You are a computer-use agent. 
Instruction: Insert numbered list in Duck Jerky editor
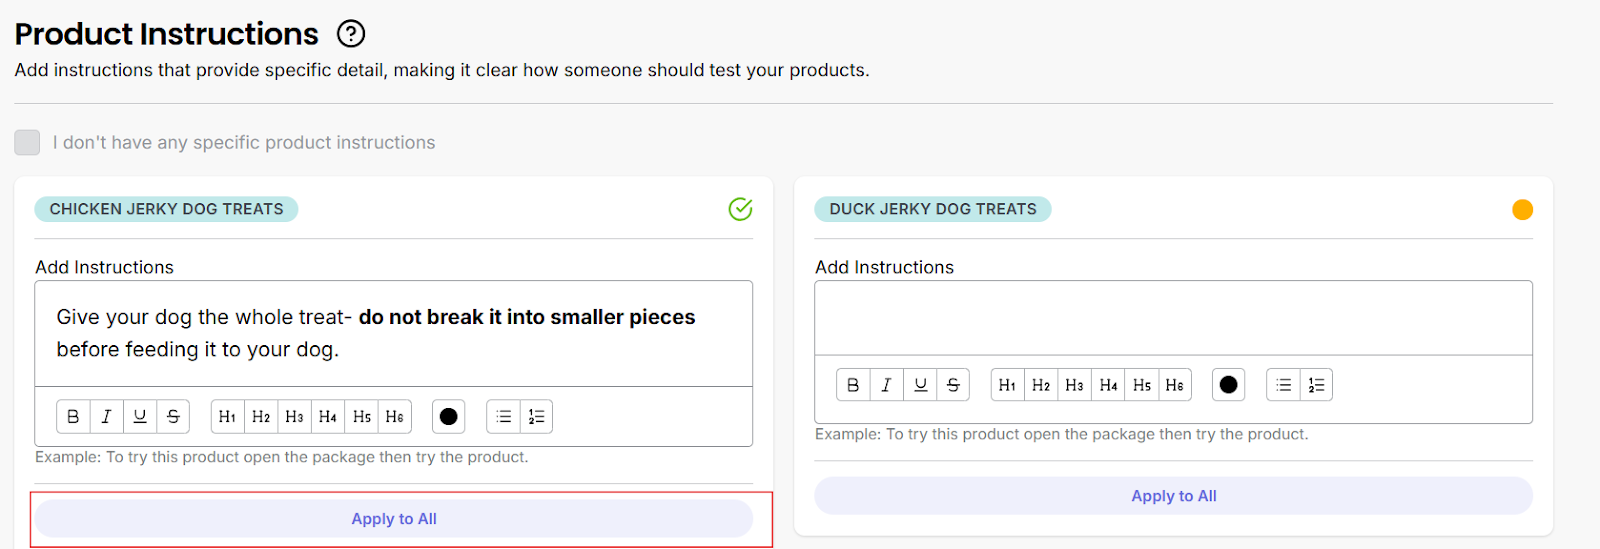click(x=1316, y=385)
